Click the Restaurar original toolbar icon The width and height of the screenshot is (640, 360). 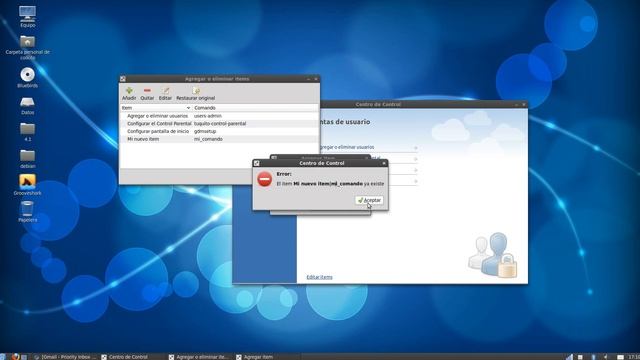[196, 91]
